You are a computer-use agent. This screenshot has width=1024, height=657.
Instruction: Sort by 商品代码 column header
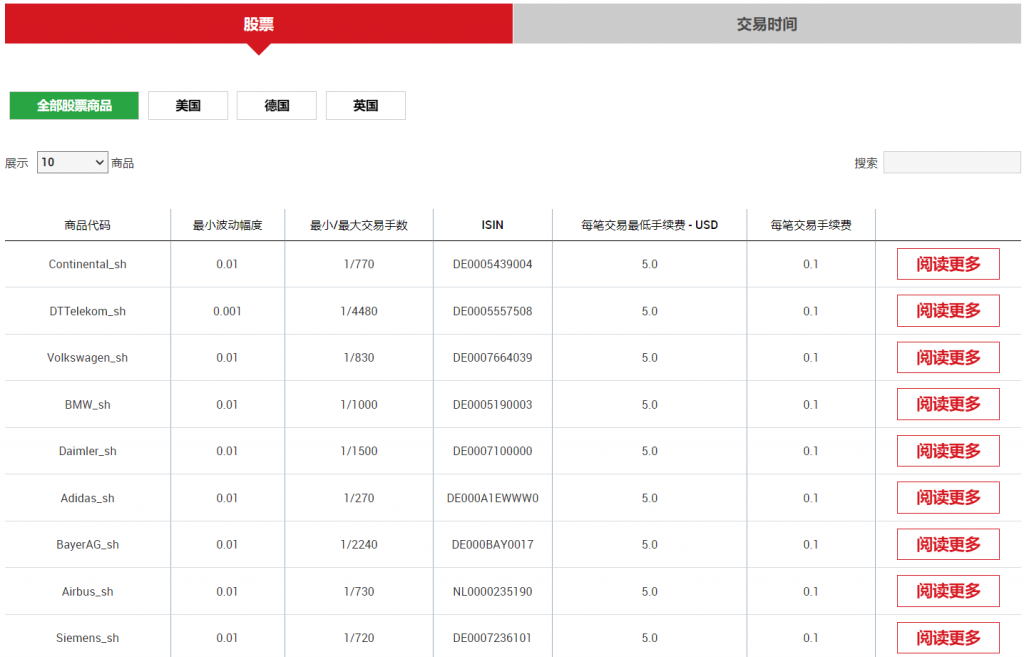point(88,225)
